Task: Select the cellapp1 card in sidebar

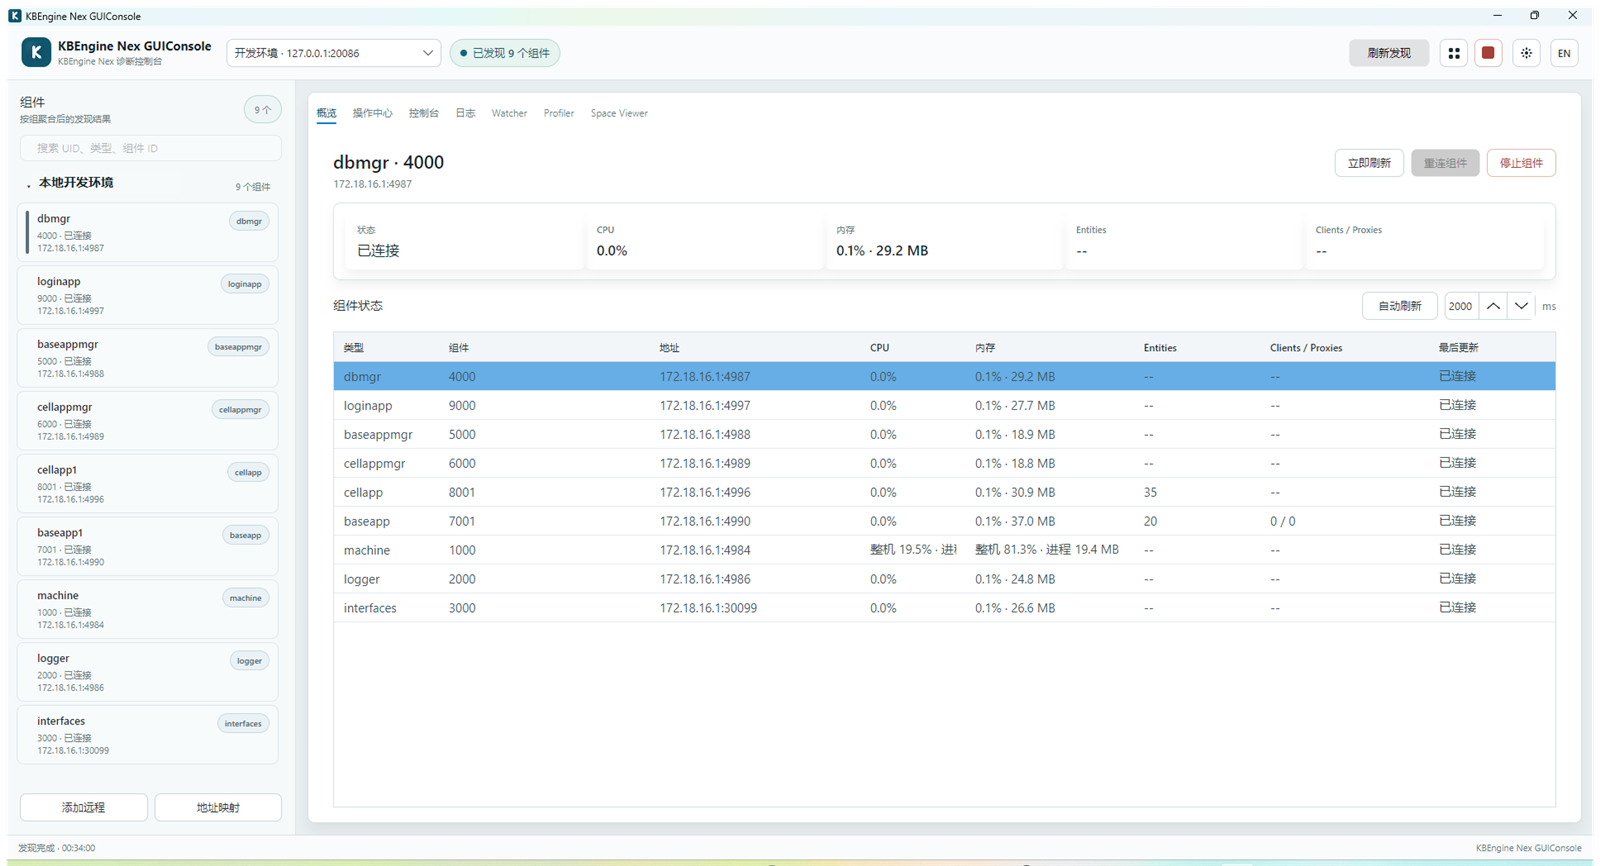Action: point(148,484)
